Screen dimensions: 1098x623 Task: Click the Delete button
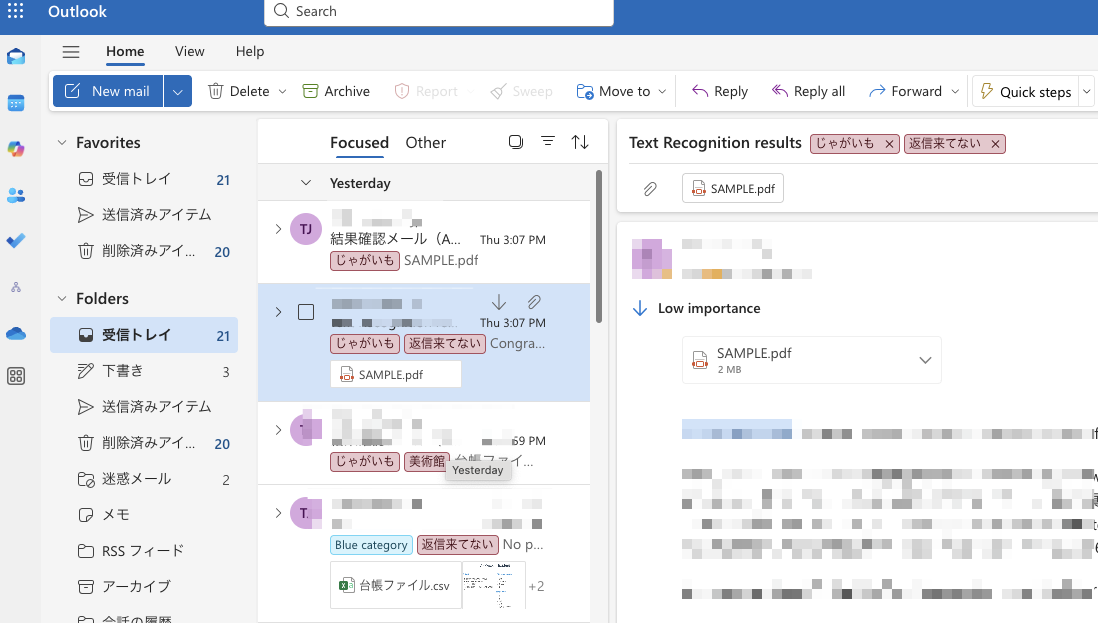[x=239, y=92]
